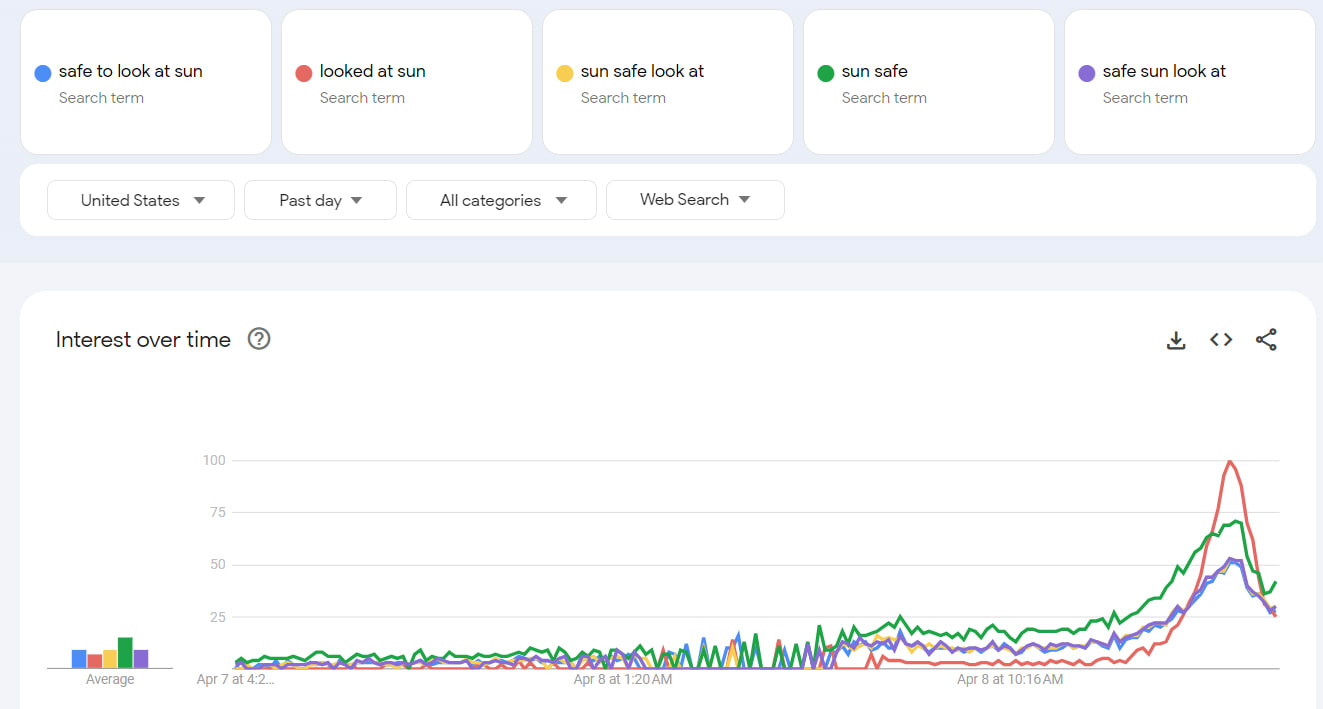Edit the 'safe sun look at' search term

pos(1164,72)
